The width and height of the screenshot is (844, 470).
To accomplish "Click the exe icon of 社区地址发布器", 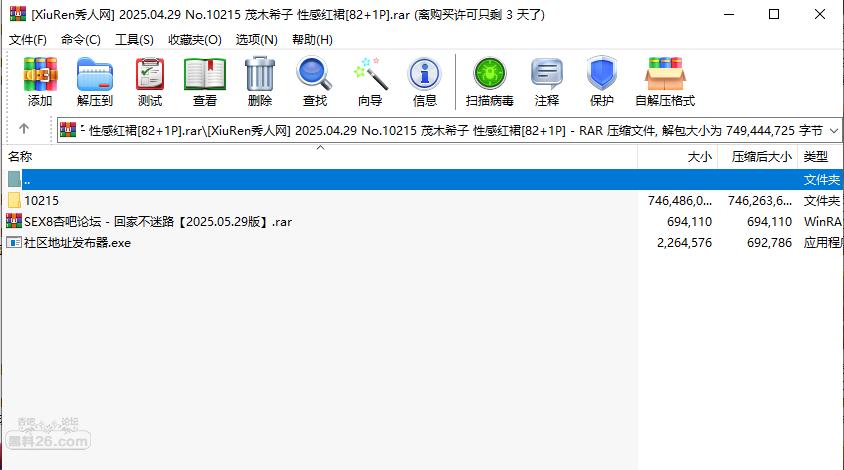I will (x=14, y=243).
